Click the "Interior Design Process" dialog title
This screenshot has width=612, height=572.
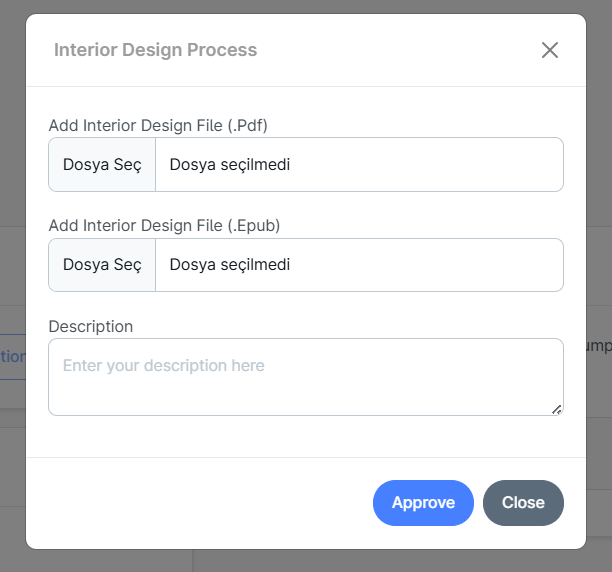point(155,50)
